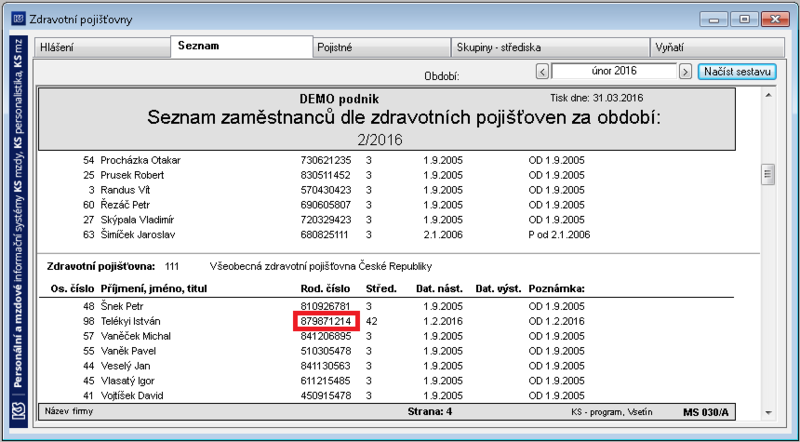Select the row Vaněk Pavel

coord(386,351)
